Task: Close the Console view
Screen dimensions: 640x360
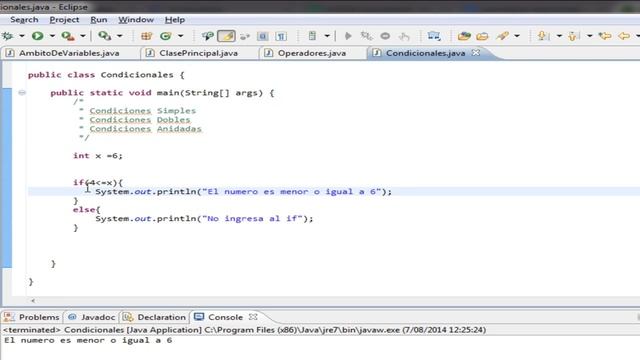Action: 253,317
